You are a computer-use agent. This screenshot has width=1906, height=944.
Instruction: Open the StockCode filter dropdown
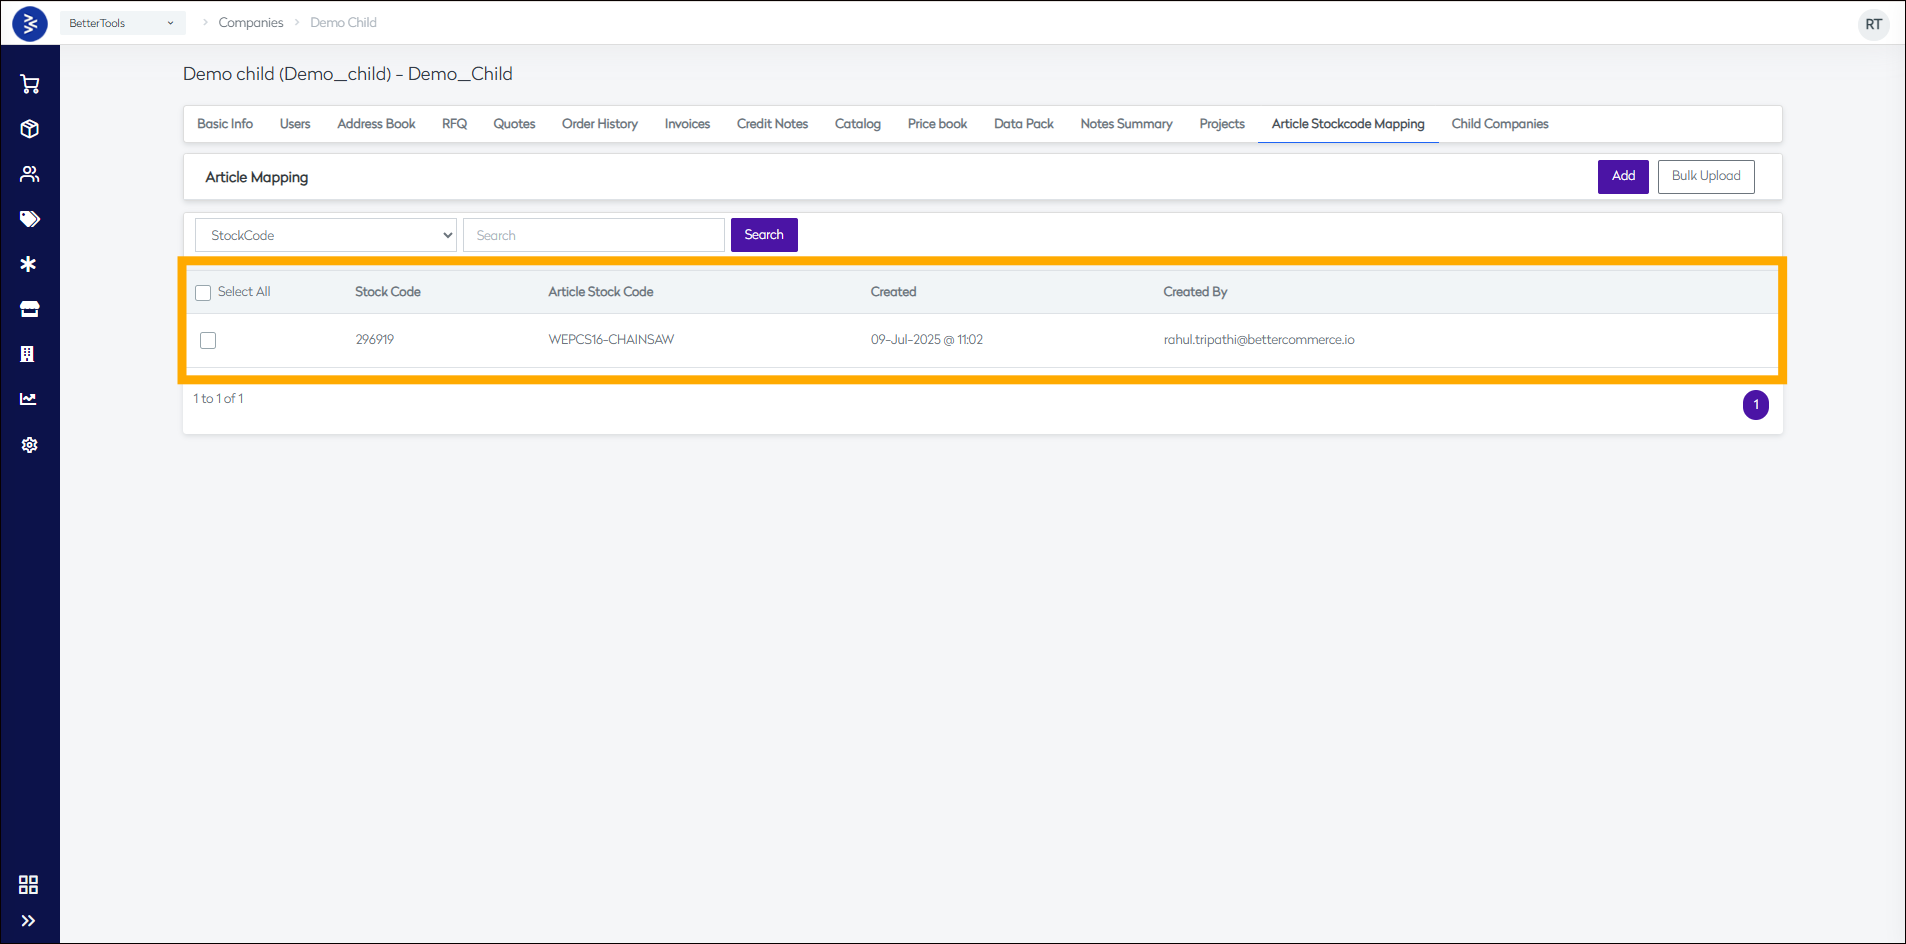point(326,235)
